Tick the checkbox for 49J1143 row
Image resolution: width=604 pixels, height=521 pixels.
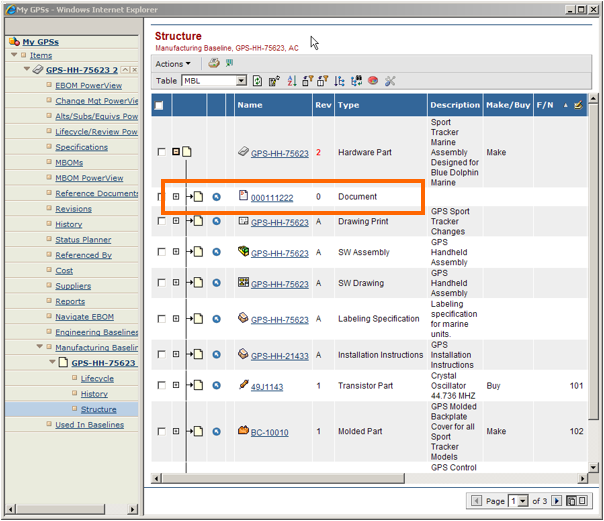click(162, 386)
